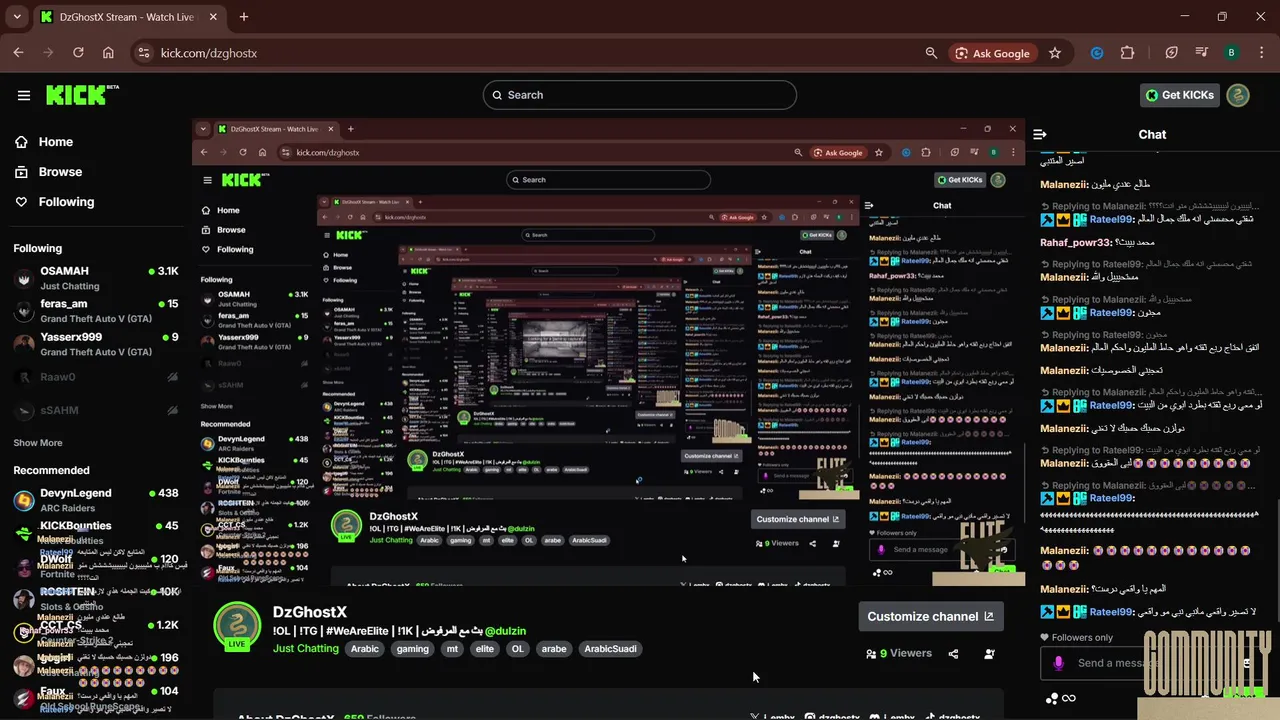Select the ArabicSaudi tag
The image size is (1280, 720).
pyautogui.click(x=610, y=649)
